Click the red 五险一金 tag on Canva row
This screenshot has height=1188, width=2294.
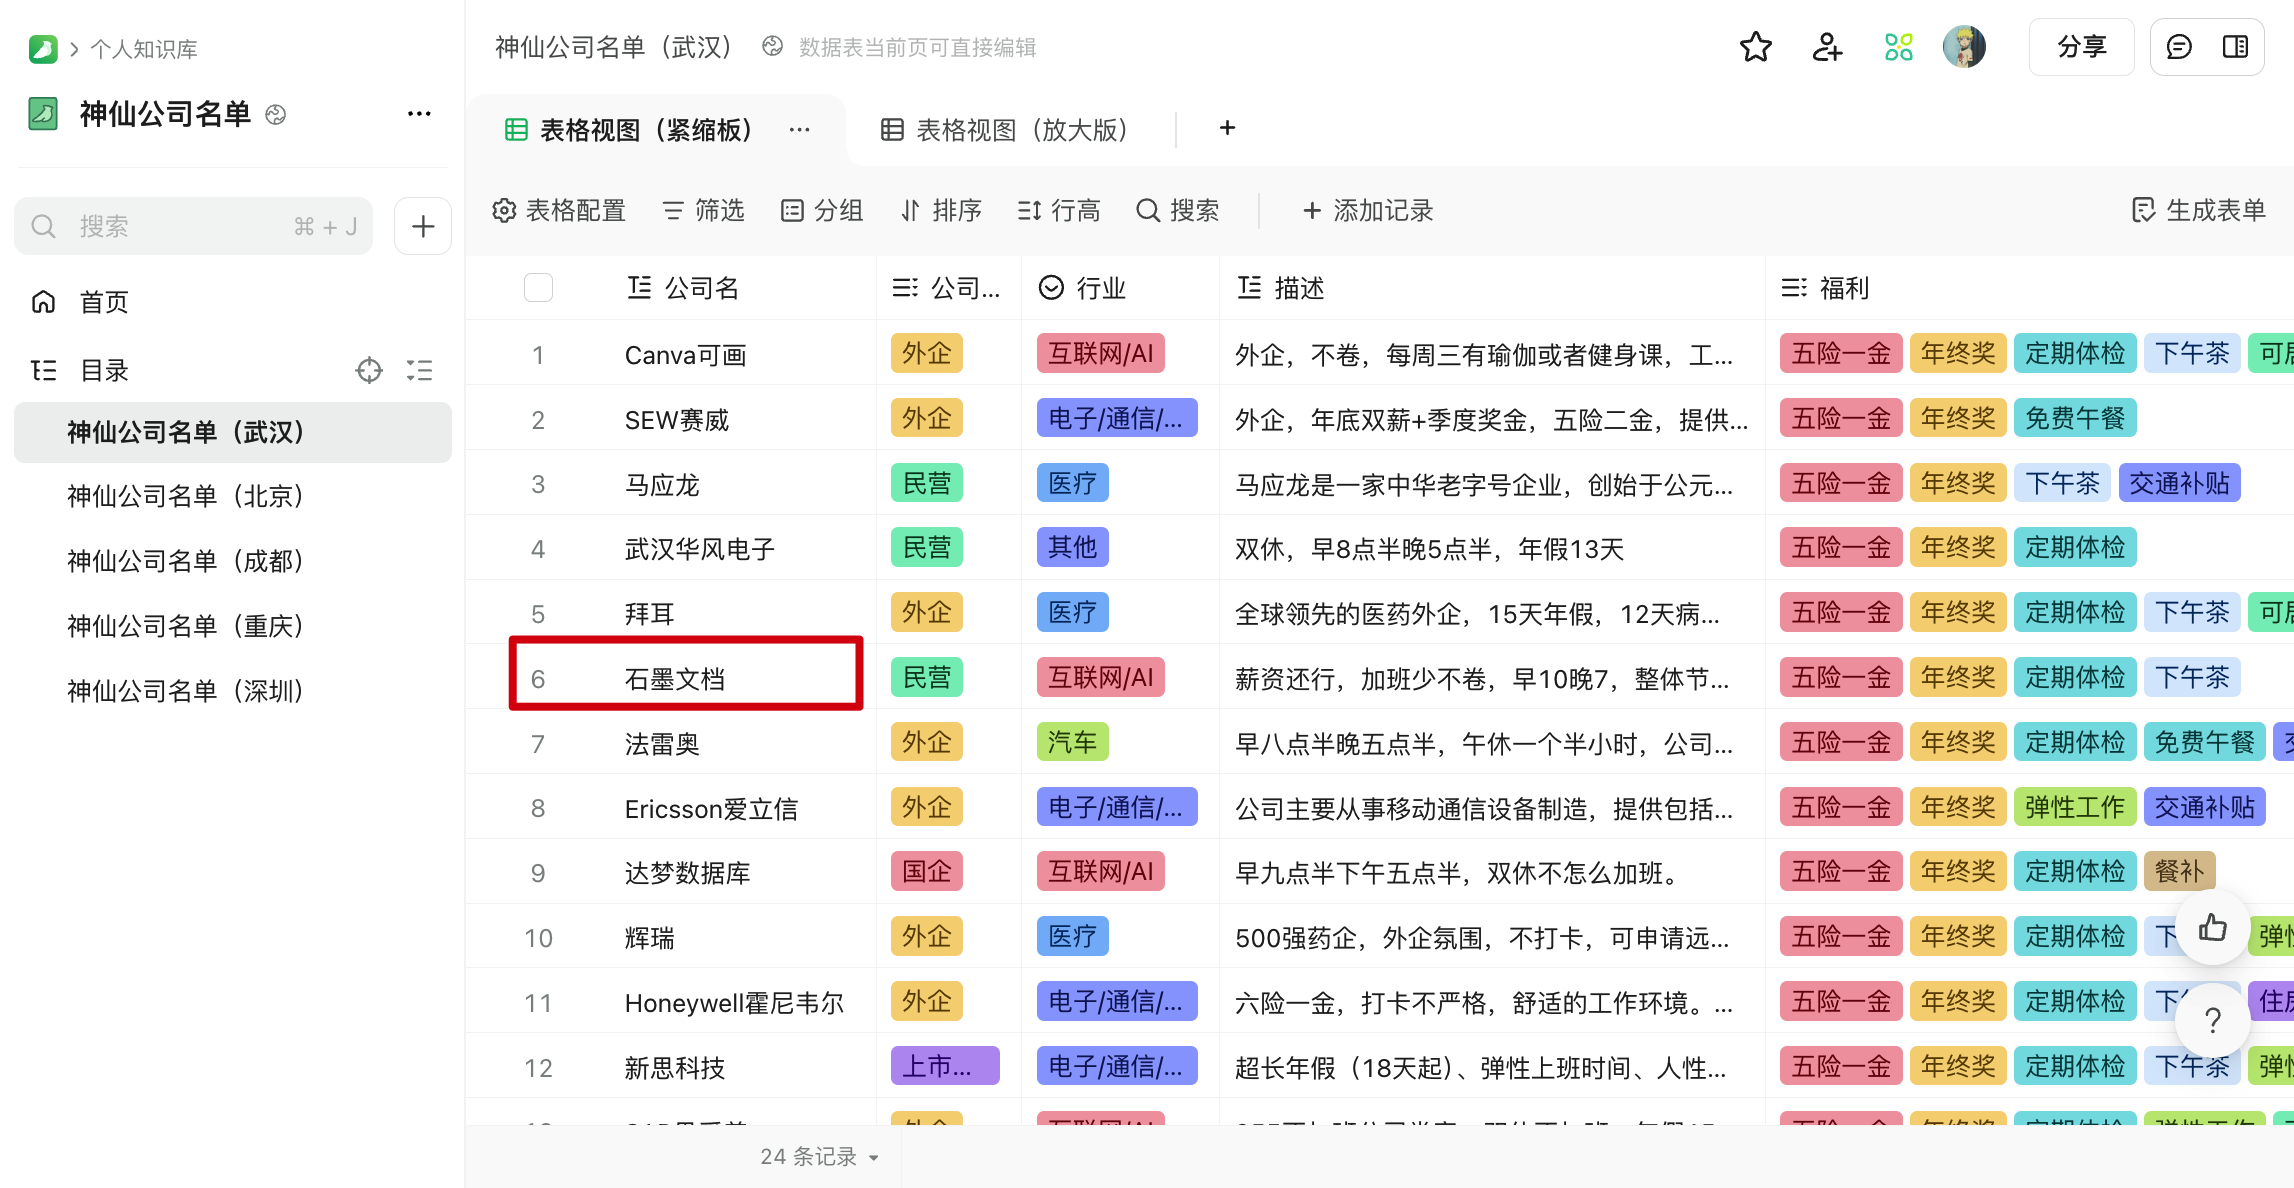point(1840,354)
